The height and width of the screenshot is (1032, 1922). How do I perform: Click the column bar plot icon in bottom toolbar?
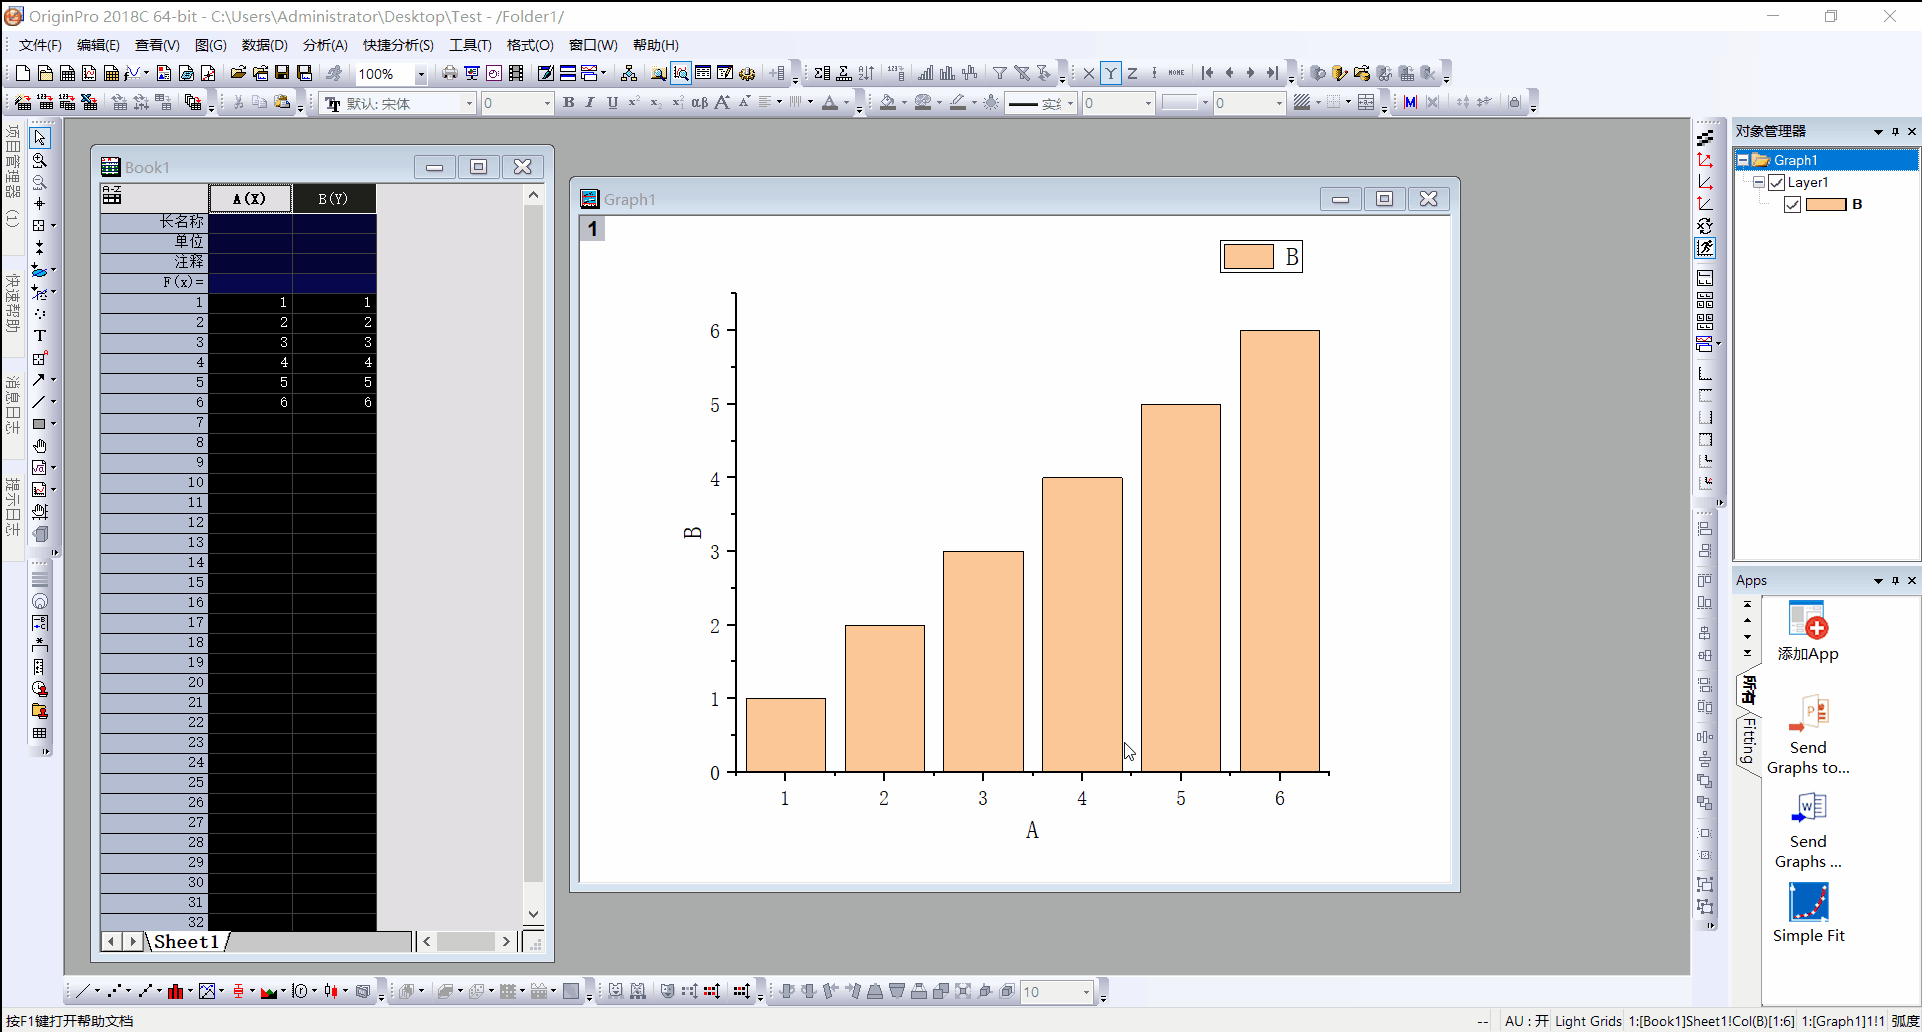[x=176, y=991]
